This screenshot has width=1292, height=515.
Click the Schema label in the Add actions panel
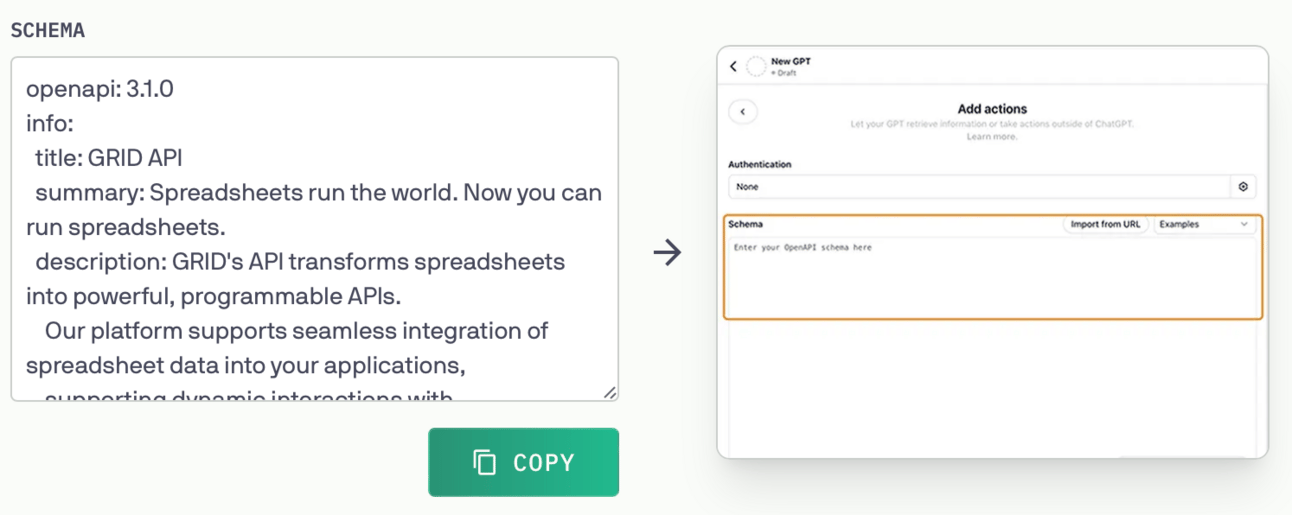[x=745, y=225]
